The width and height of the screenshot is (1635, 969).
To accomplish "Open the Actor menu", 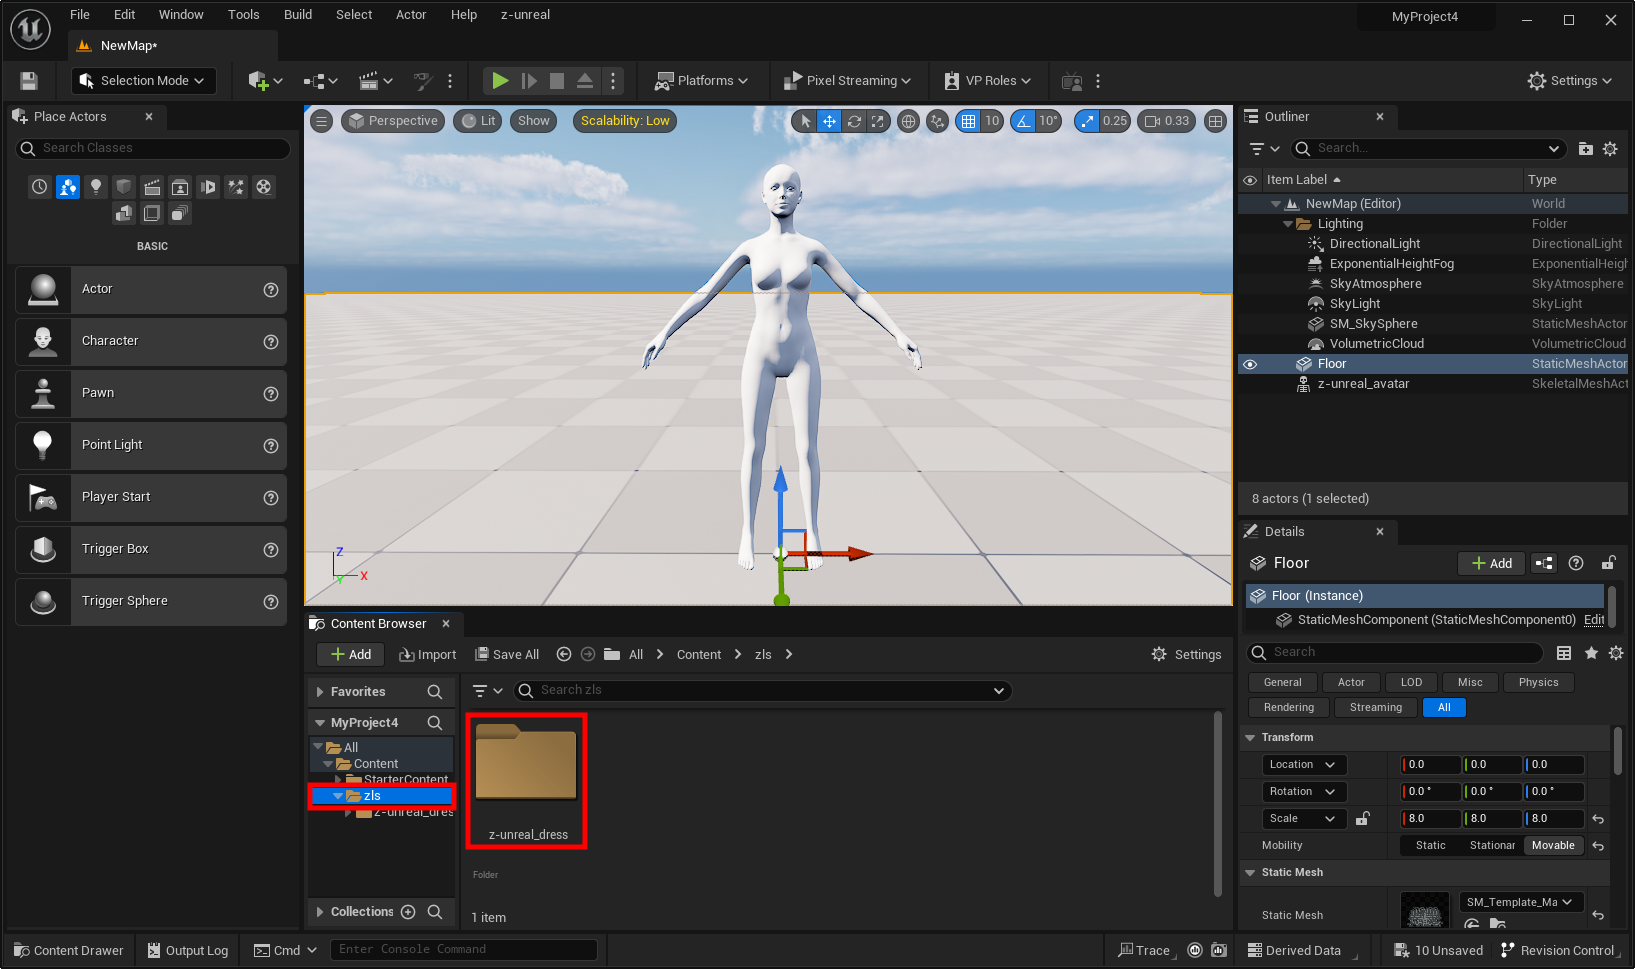I will pos(411,15).
